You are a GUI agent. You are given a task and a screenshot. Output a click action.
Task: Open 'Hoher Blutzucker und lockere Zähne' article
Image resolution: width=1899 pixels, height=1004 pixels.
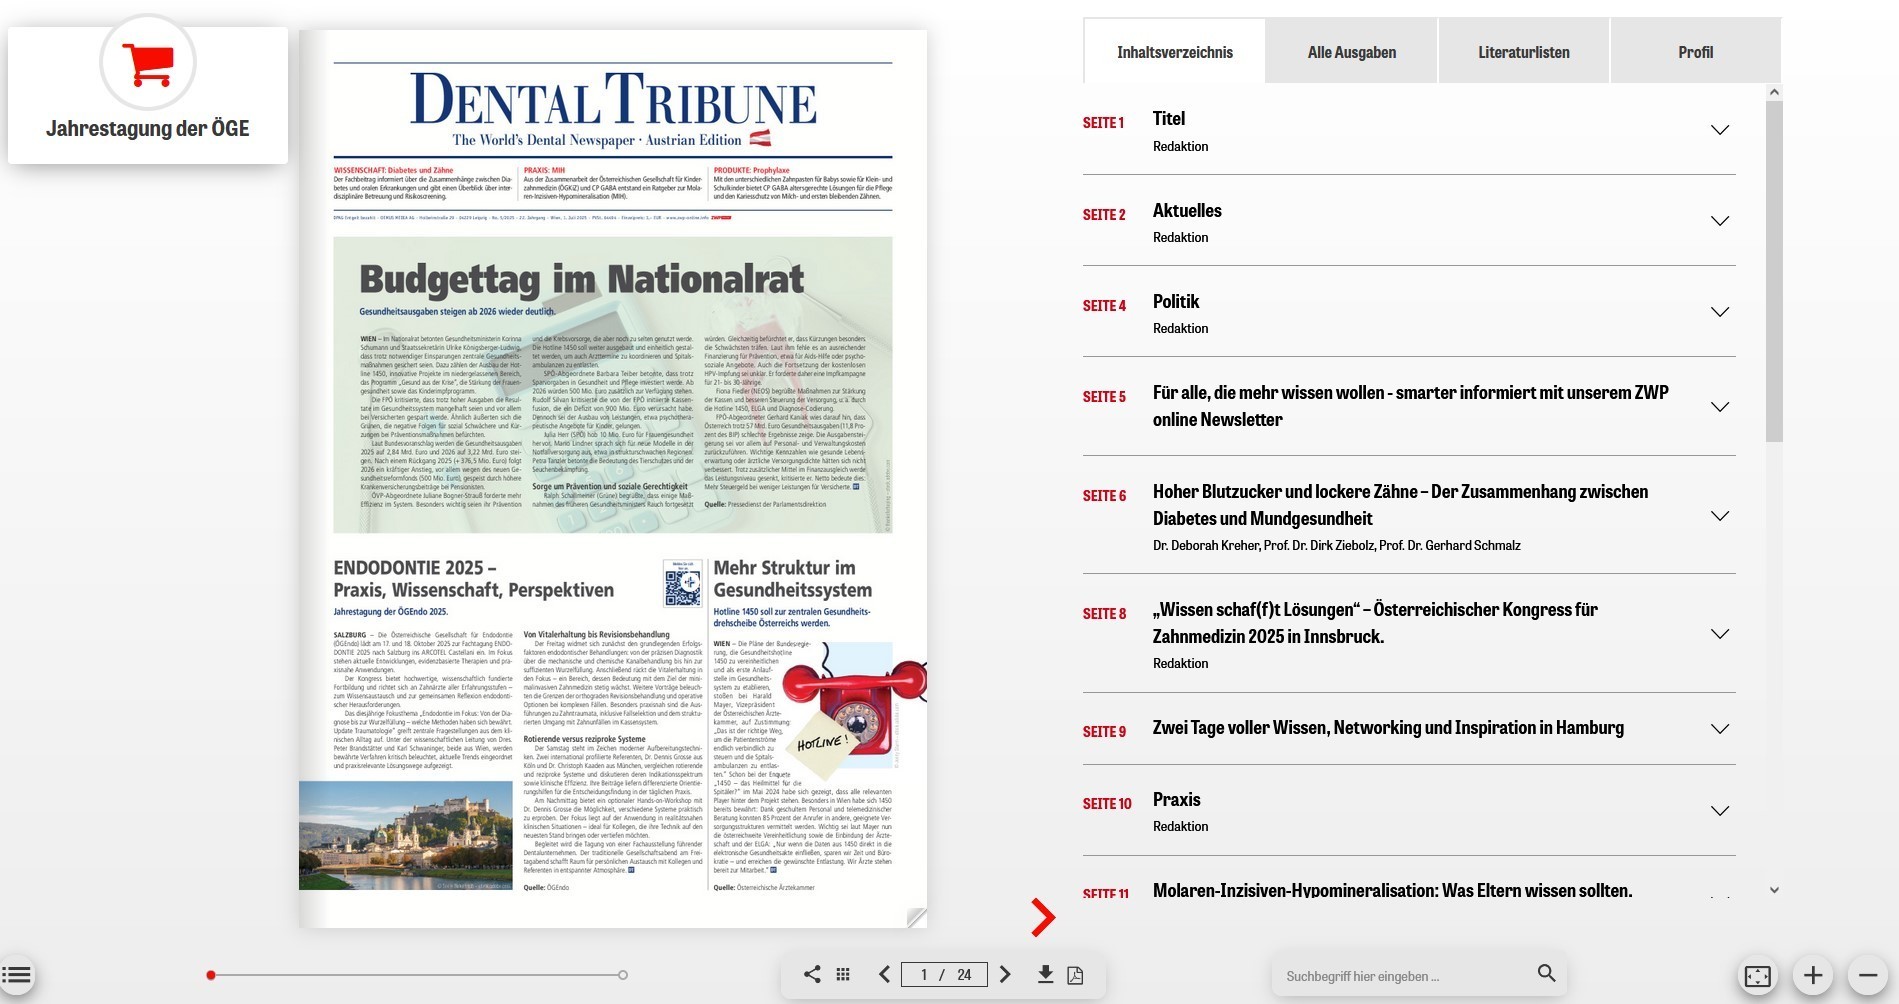1400,505
